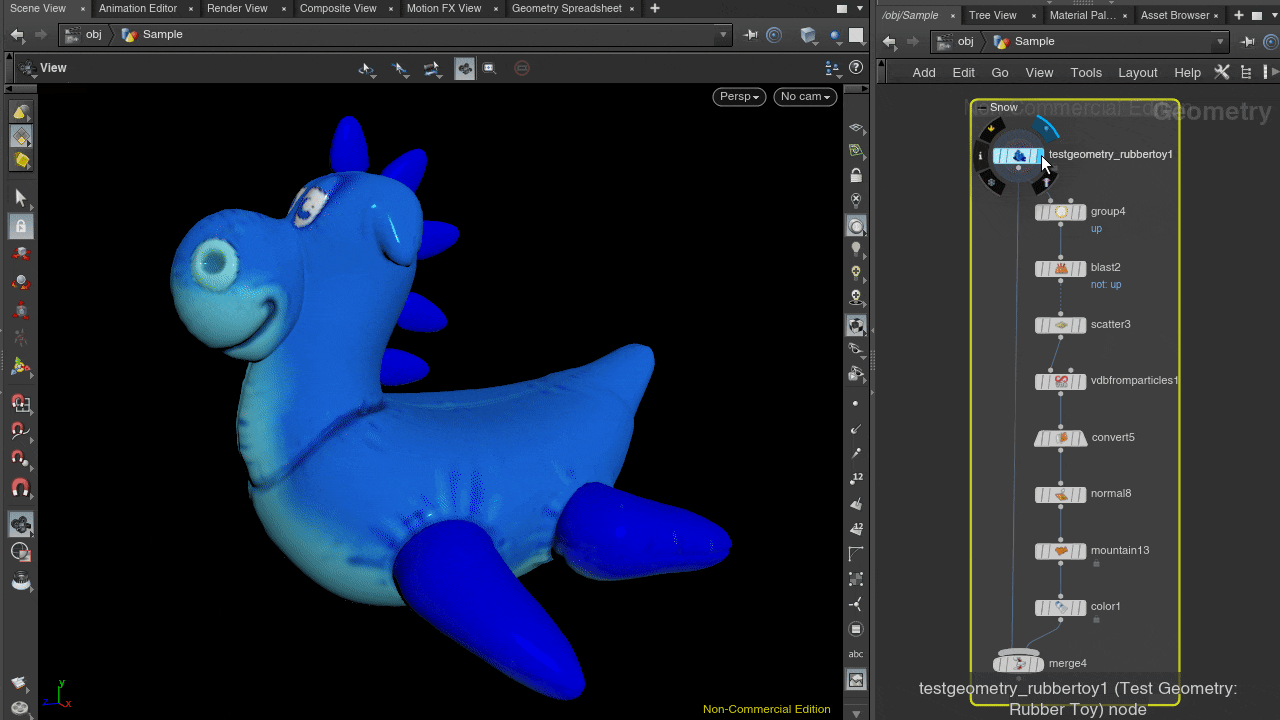
Task: Click the color1 node icon
Action: pyautogui.click(x=1060, y=608)
